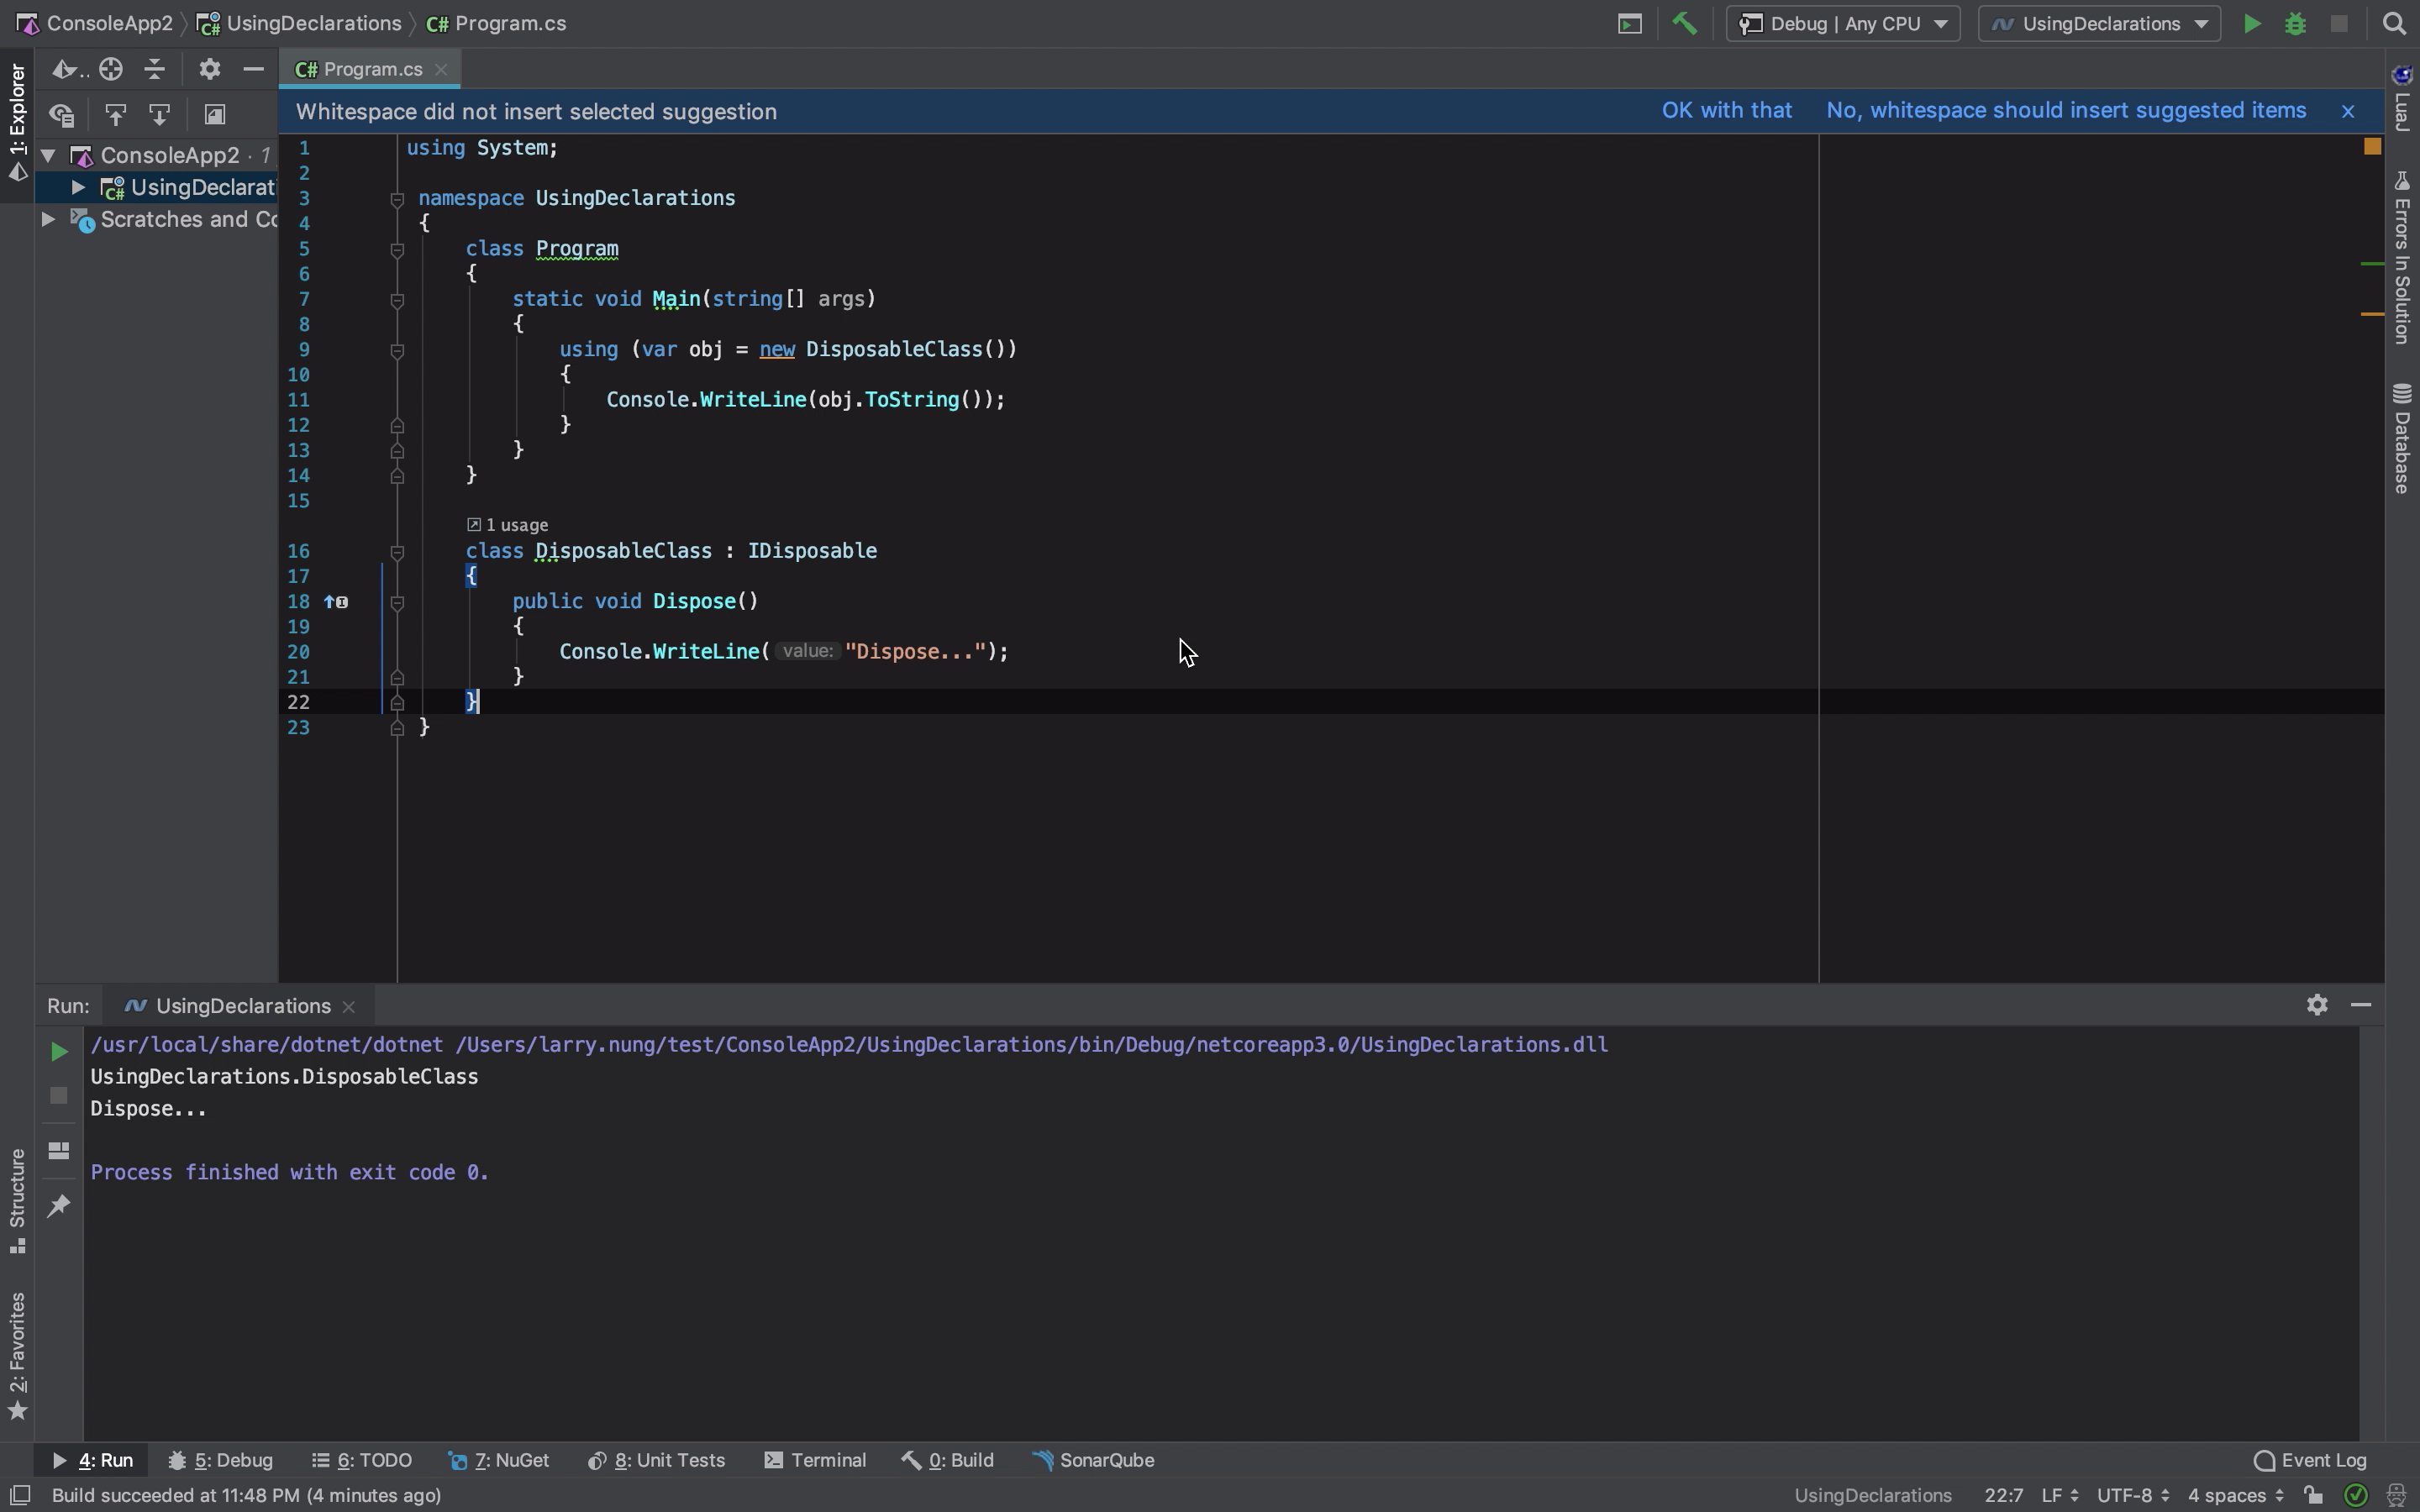Open the 0: Build tool window
The width and height of the screenshot is (2420, 1512).
pos(948,1461)
